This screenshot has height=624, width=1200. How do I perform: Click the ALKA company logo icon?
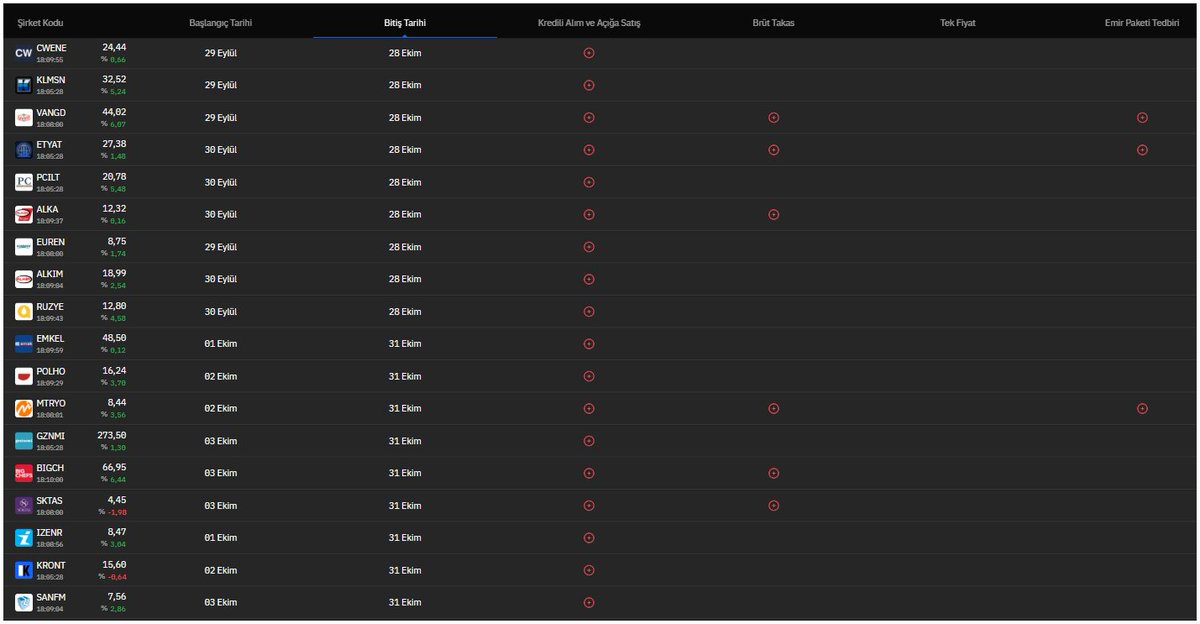click(x=24, y=215)
